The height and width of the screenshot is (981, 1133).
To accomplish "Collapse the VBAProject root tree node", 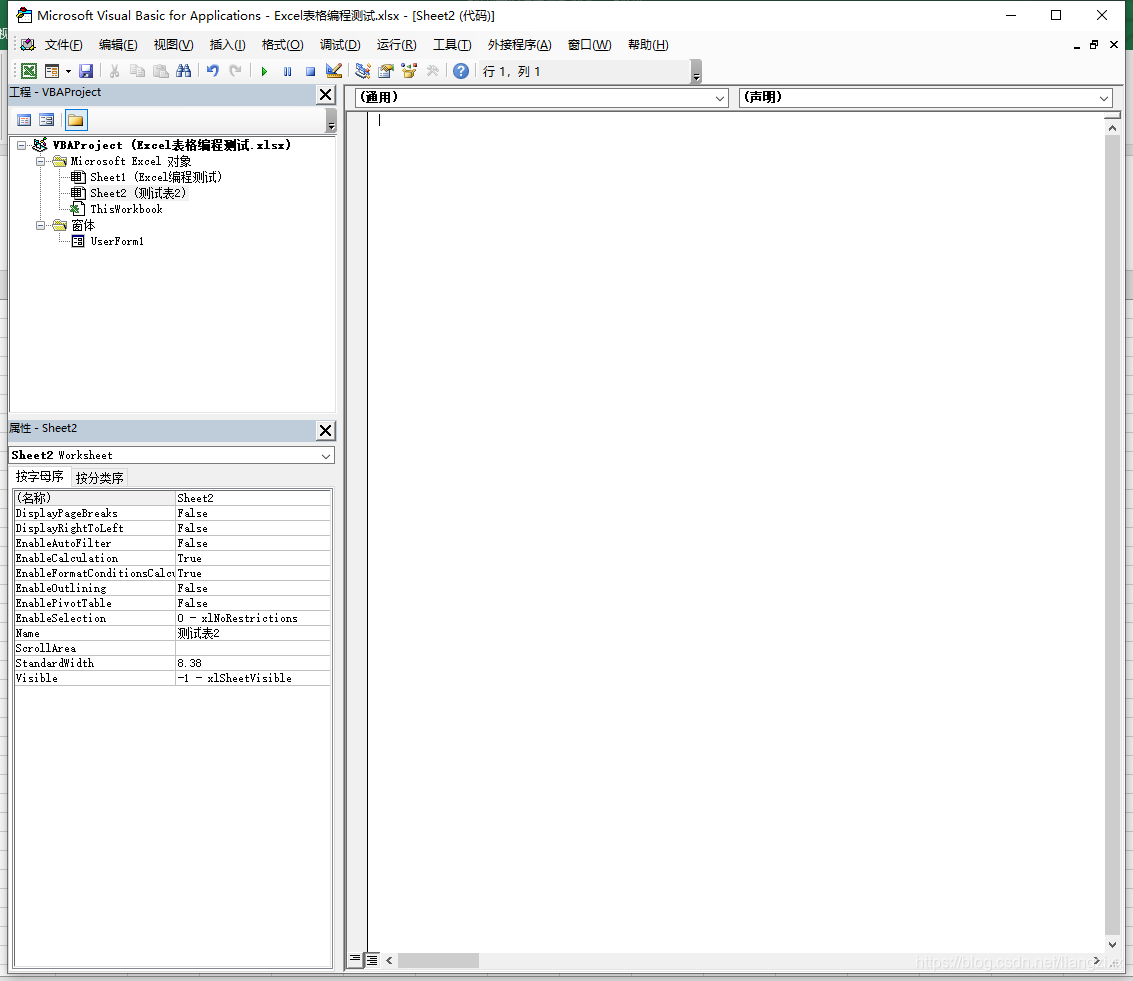I will click(x=22, y=145).
